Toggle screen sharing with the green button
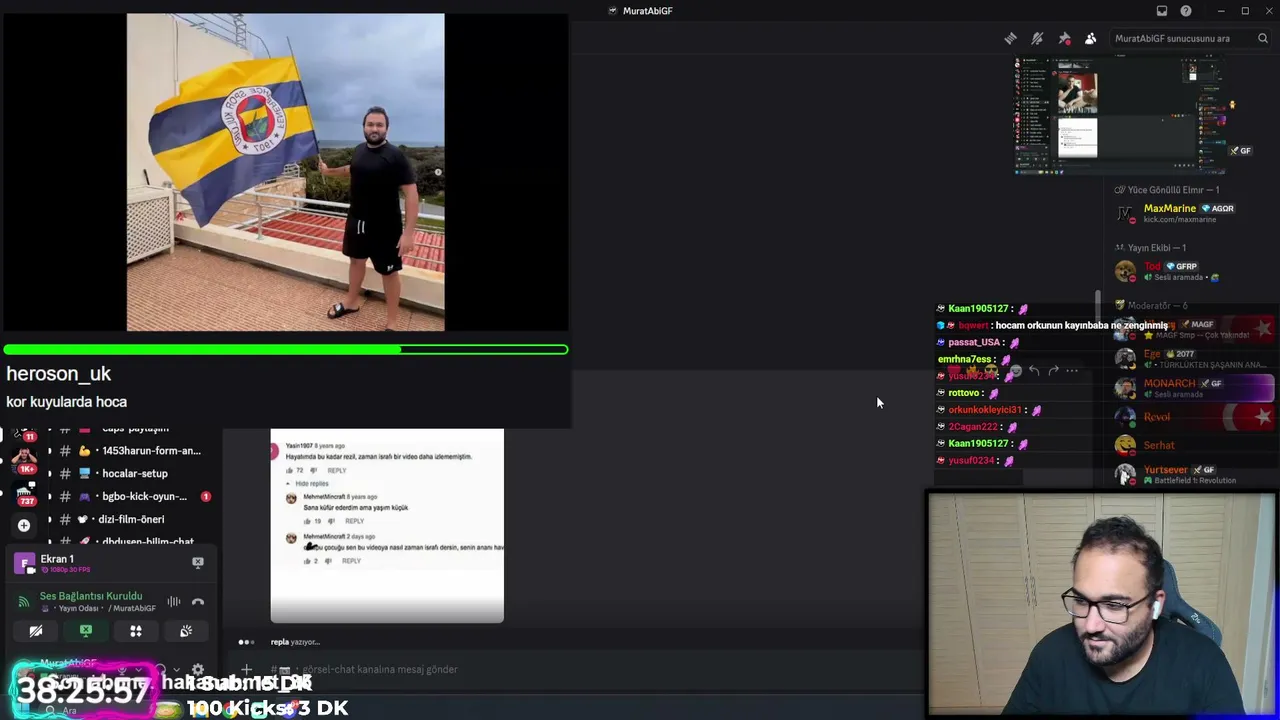This screenshot has height=720, width=1280. [x=86, y=631]
